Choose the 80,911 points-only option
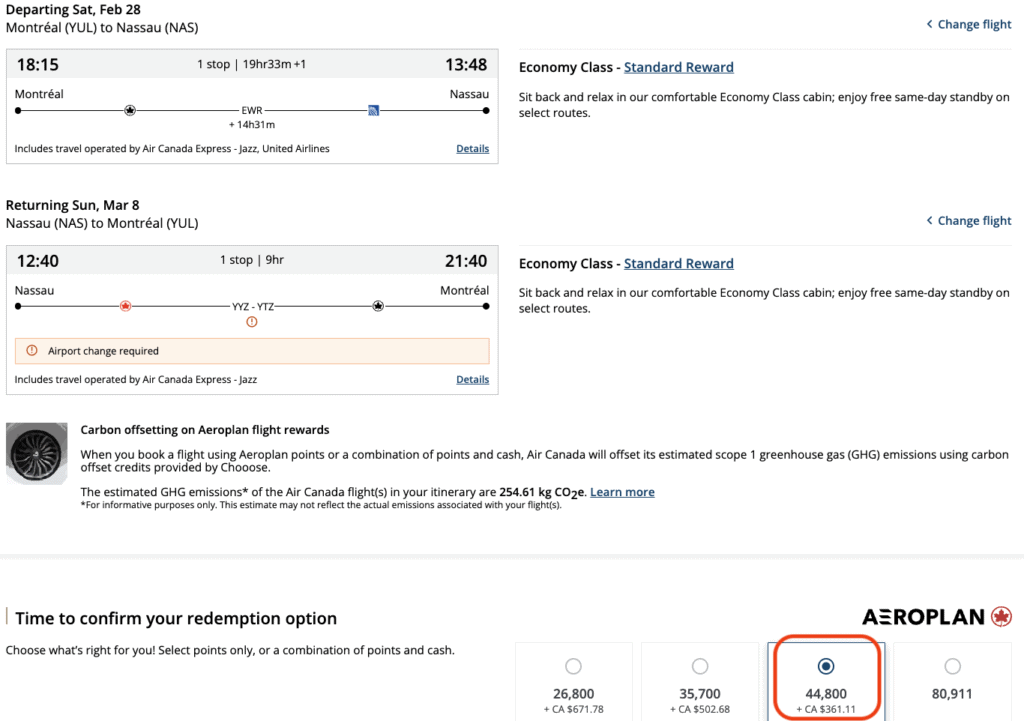This screenshot has height=721, width=1024. [952, 666]
